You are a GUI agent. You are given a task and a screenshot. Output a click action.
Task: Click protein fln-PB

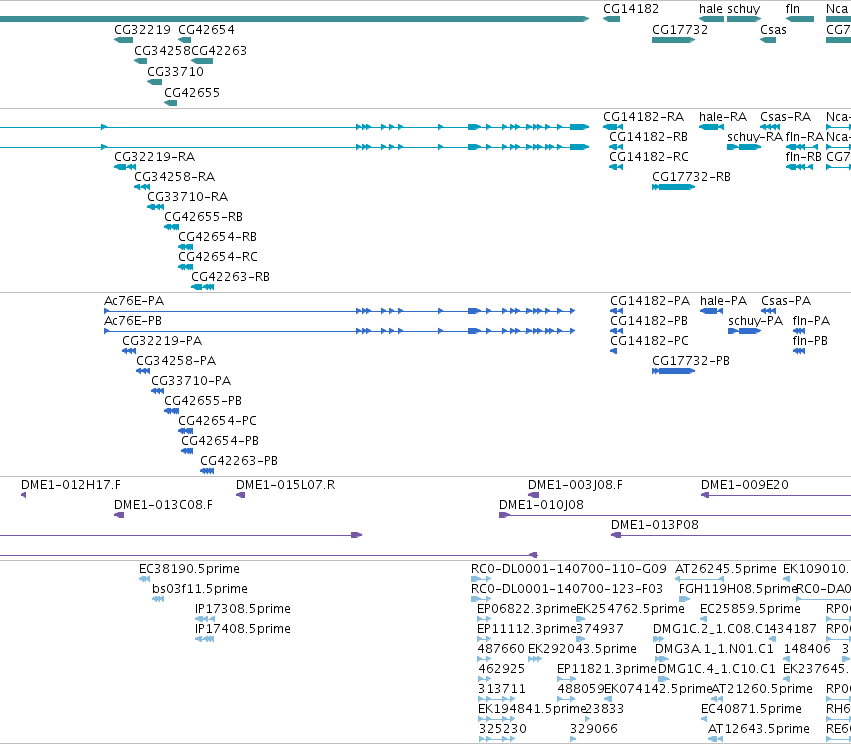(810, 341)
